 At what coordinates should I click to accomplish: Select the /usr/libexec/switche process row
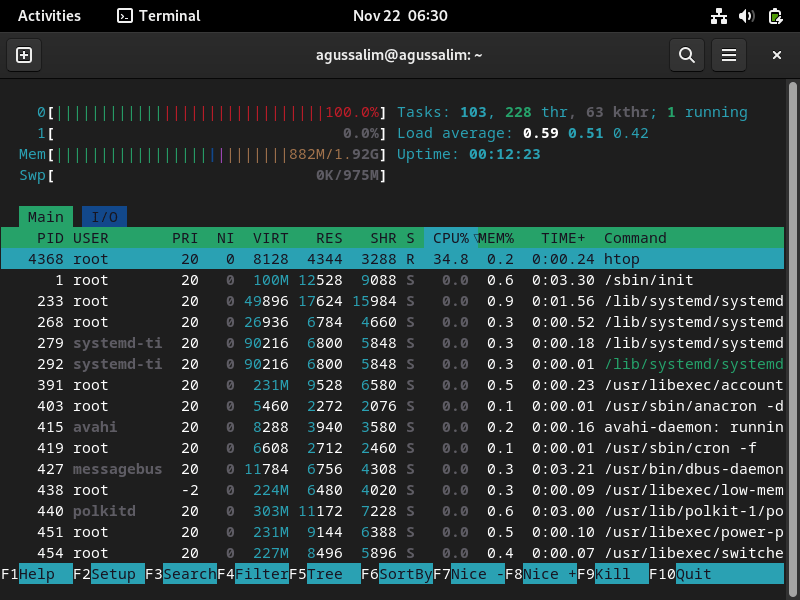392,553
